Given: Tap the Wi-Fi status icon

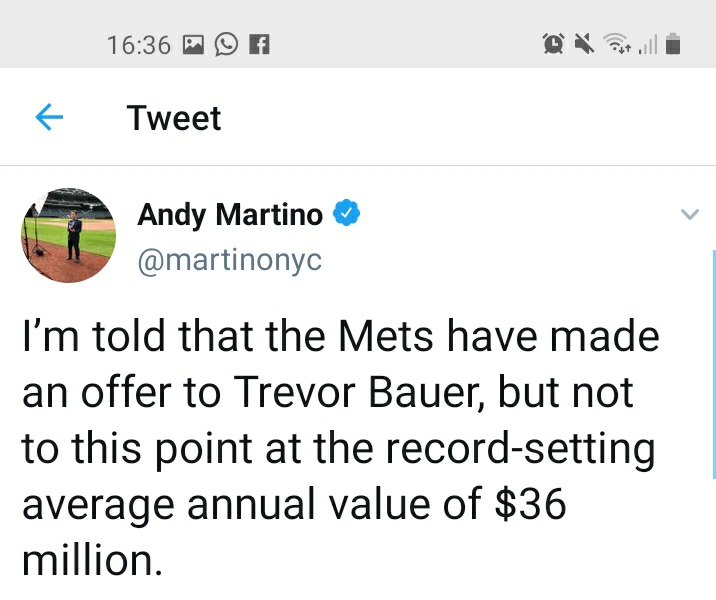Looking at the screenshot, I should pyautogui.click(x=620, y=43).
